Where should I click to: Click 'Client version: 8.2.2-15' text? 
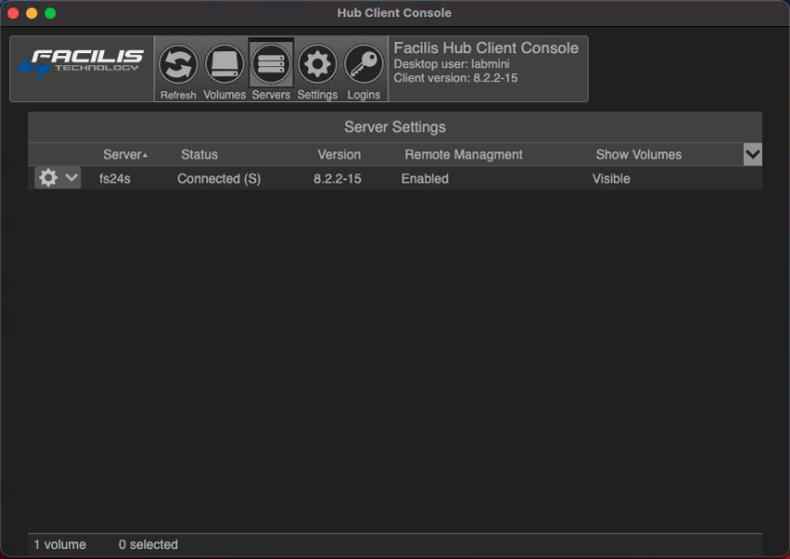(455, 78)
